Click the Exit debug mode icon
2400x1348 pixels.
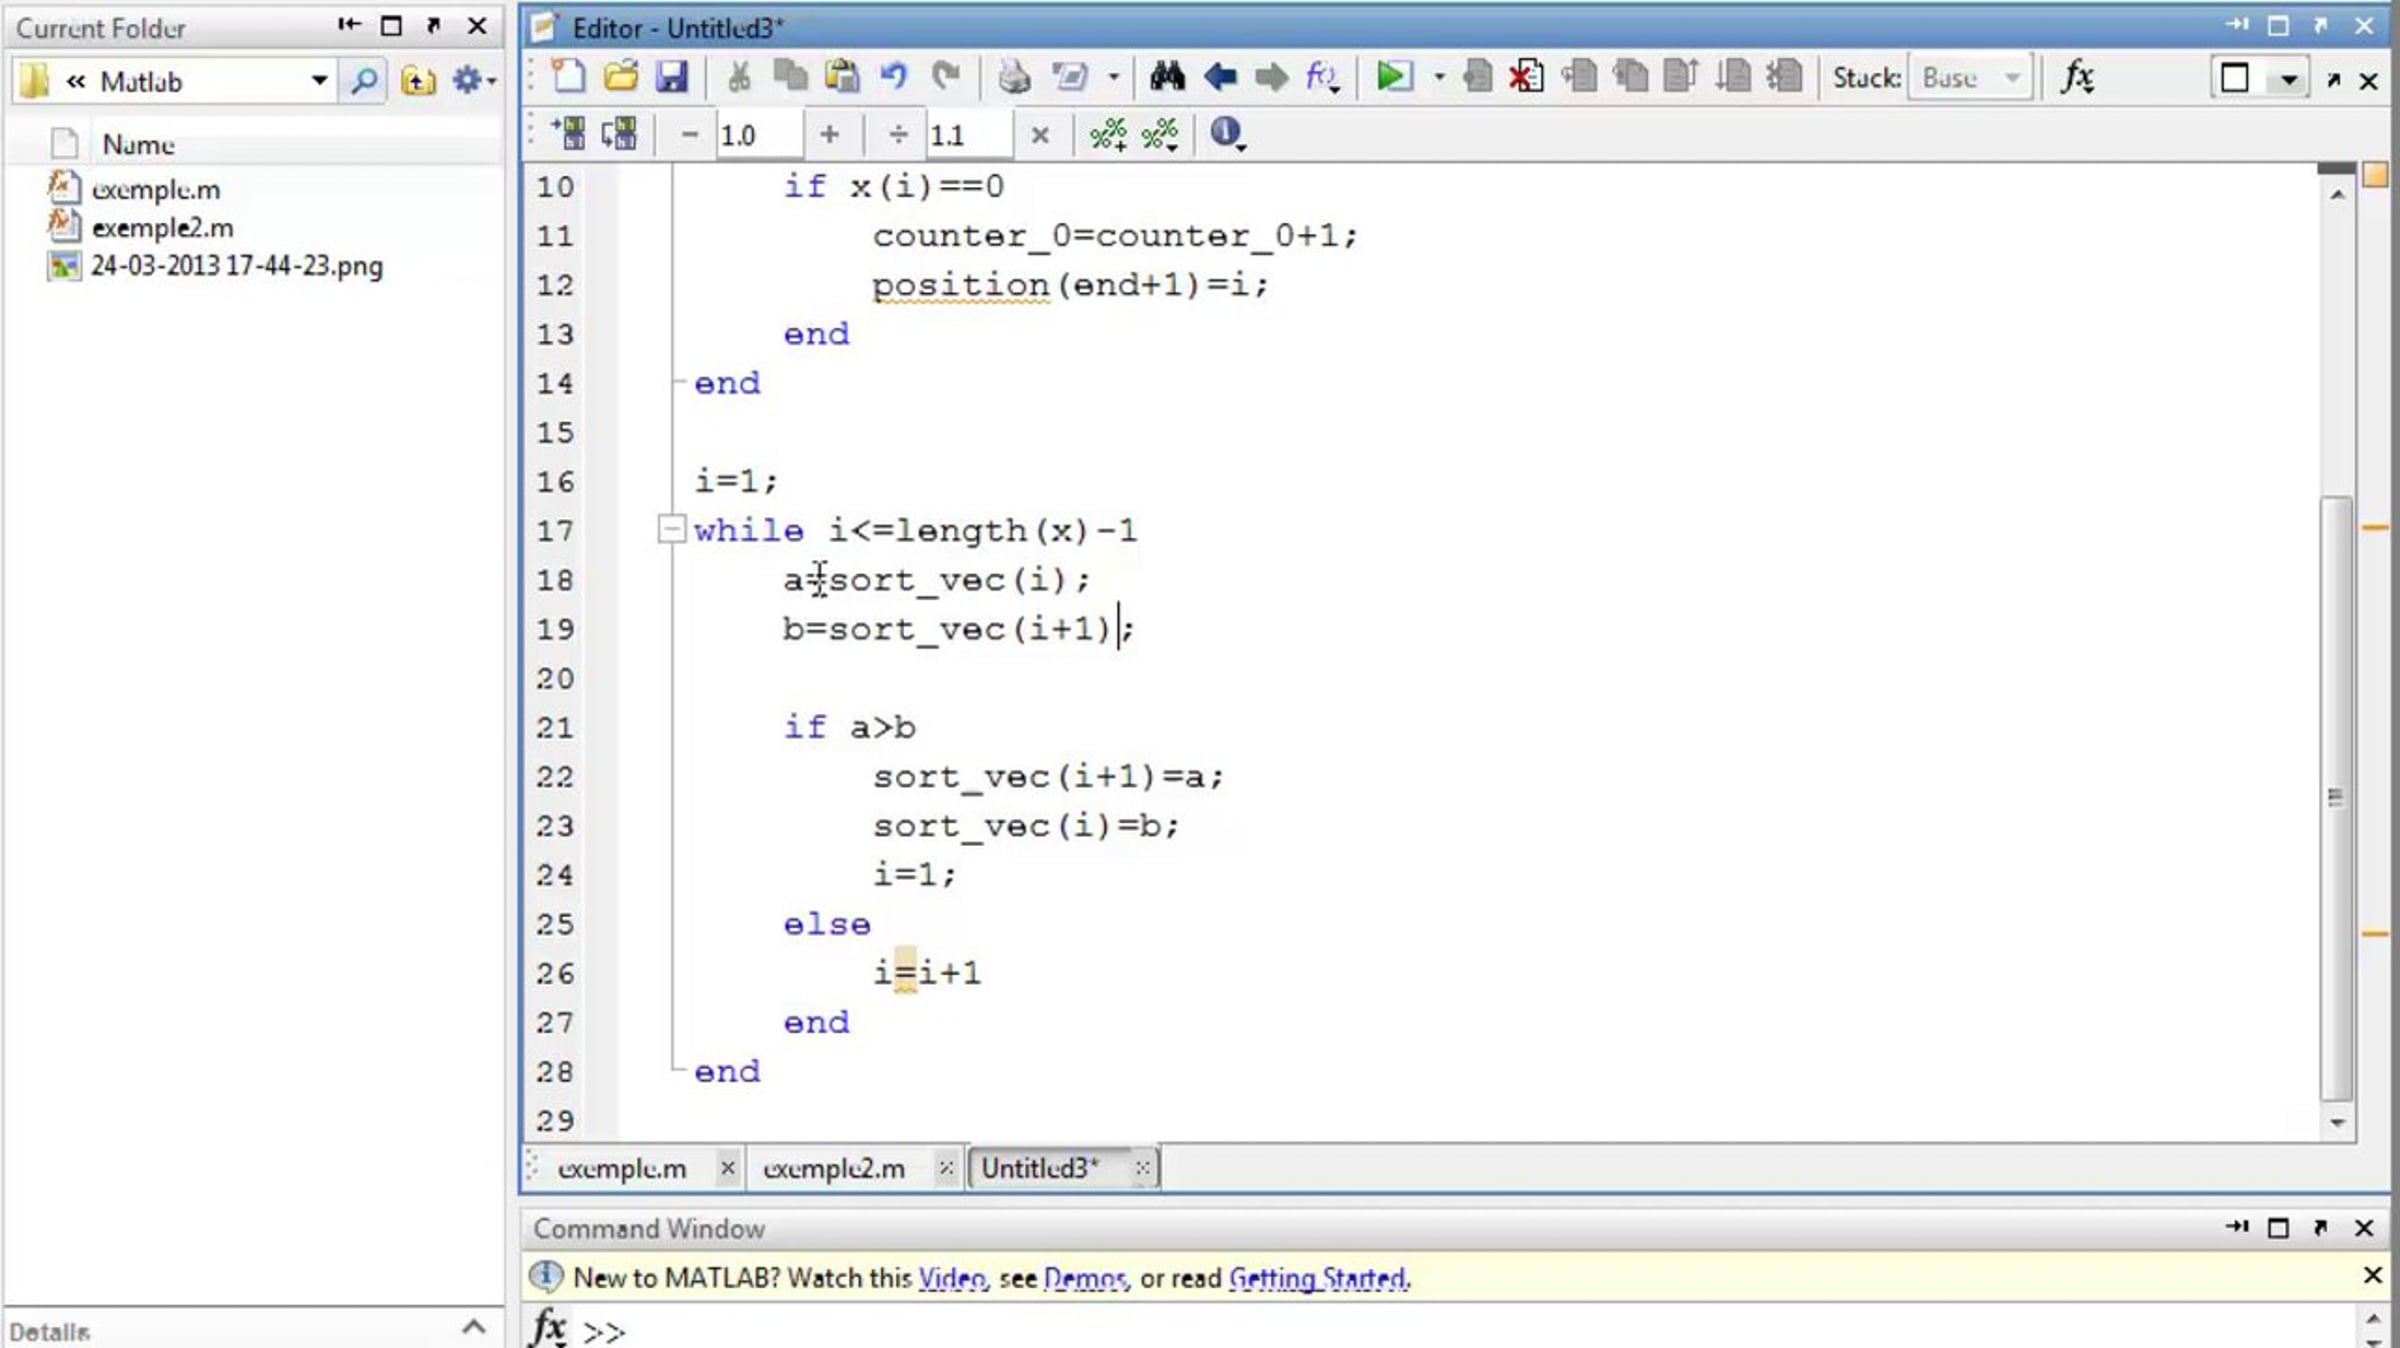tap(1784, 77)
